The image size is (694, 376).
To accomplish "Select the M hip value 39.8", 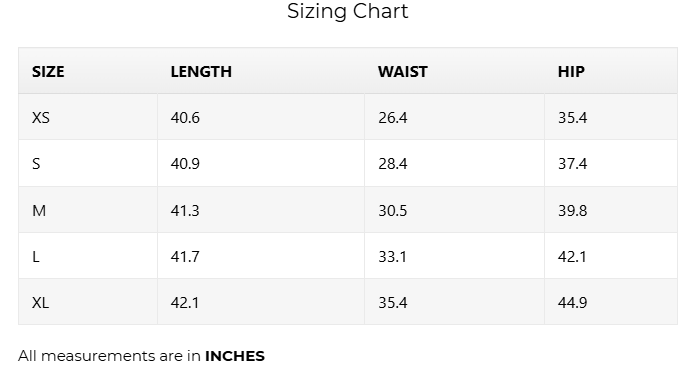I will 572,211.
